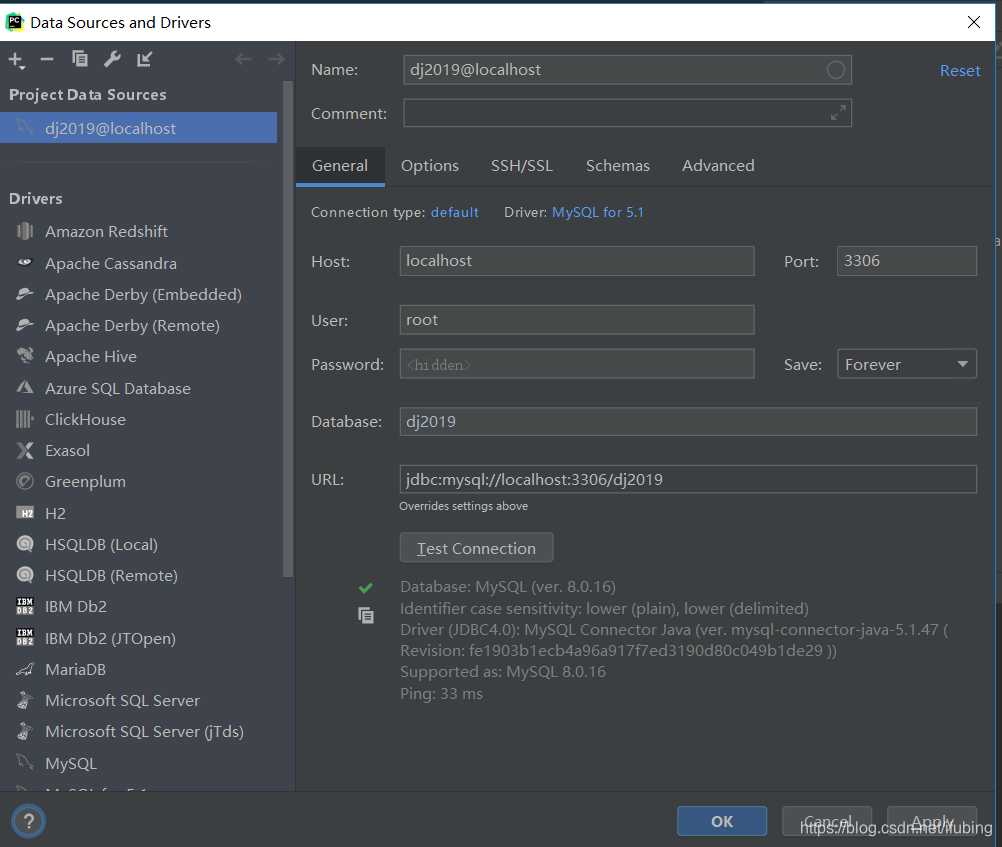Choose Apache Derby (Embedded) driver
The width and height of the screenshot is (1002, 847).
click(x=139, y=295)
